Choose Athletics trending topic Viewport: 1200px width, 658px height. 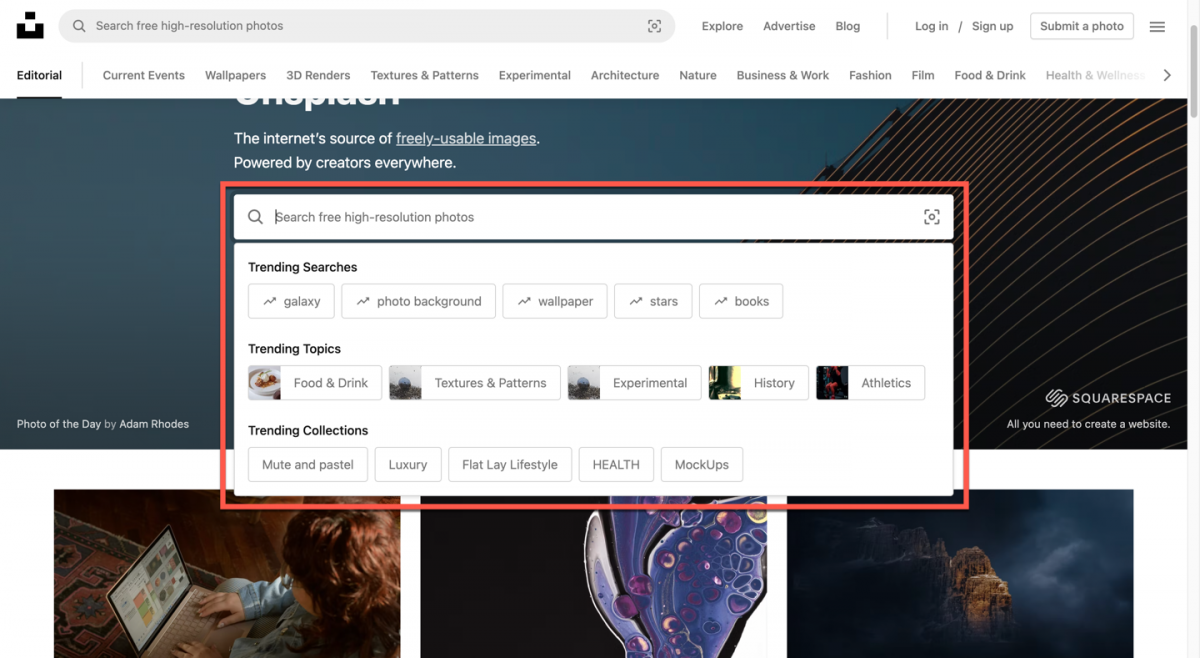click(x=871, y=383)
